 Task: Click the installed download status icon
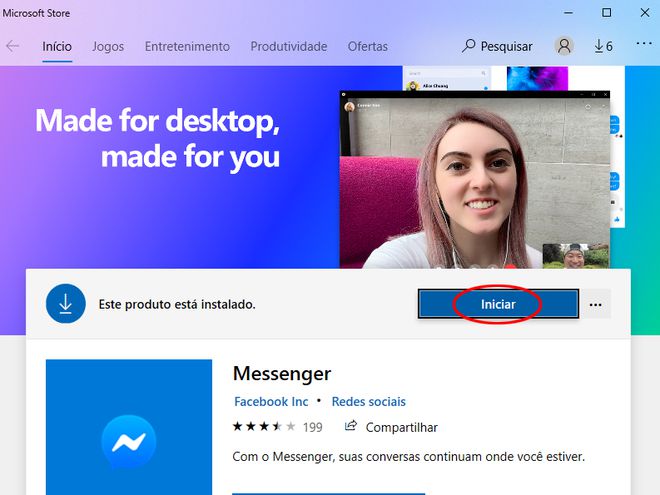66,303
